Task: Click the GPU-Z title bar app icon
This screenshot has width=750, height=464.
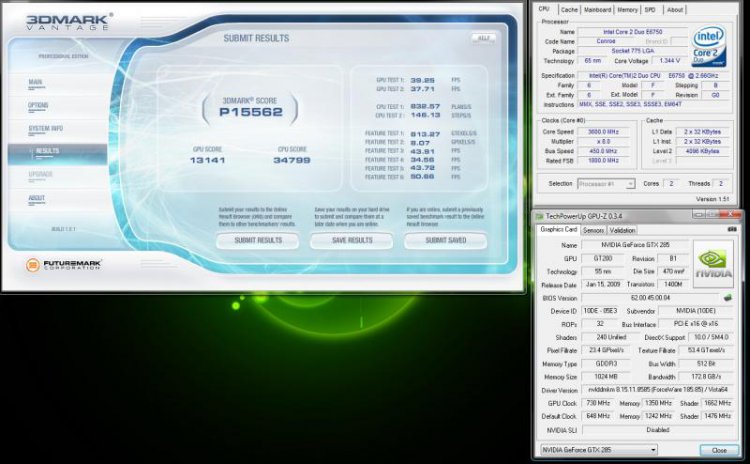Action: (540, 216)
